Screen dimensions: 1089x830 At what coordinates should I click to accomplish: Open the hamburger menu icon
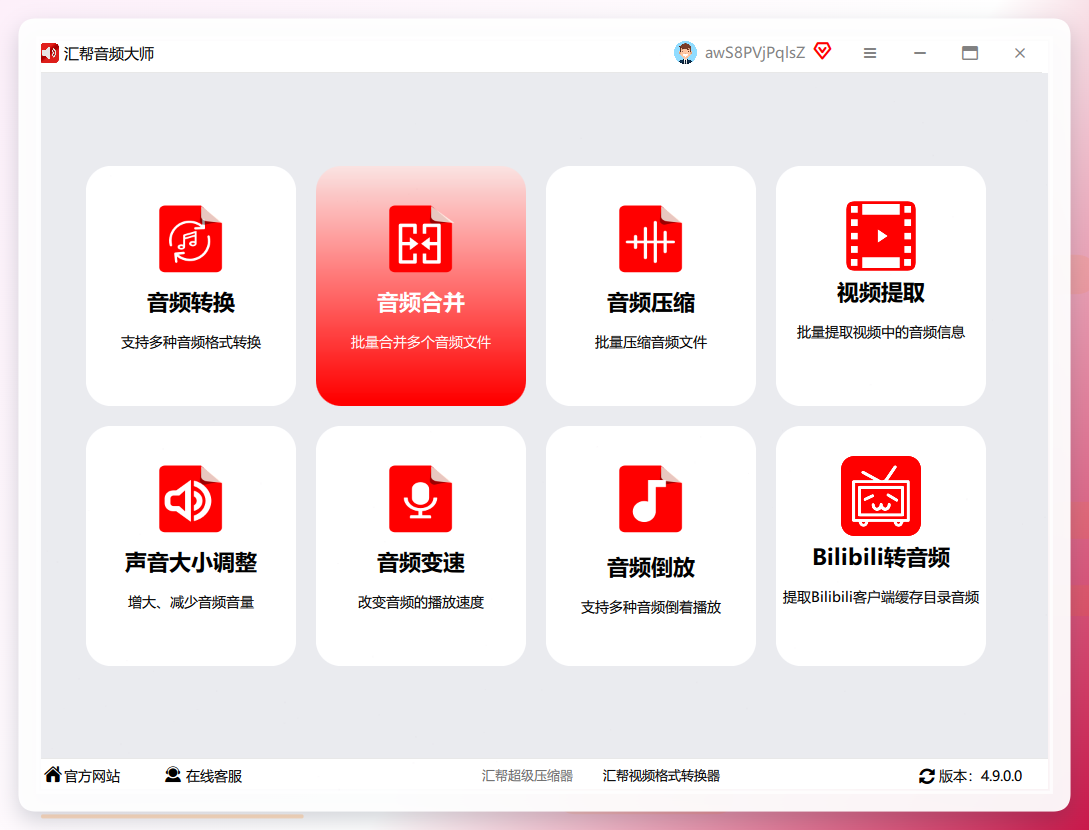click(x=870, y=53)
